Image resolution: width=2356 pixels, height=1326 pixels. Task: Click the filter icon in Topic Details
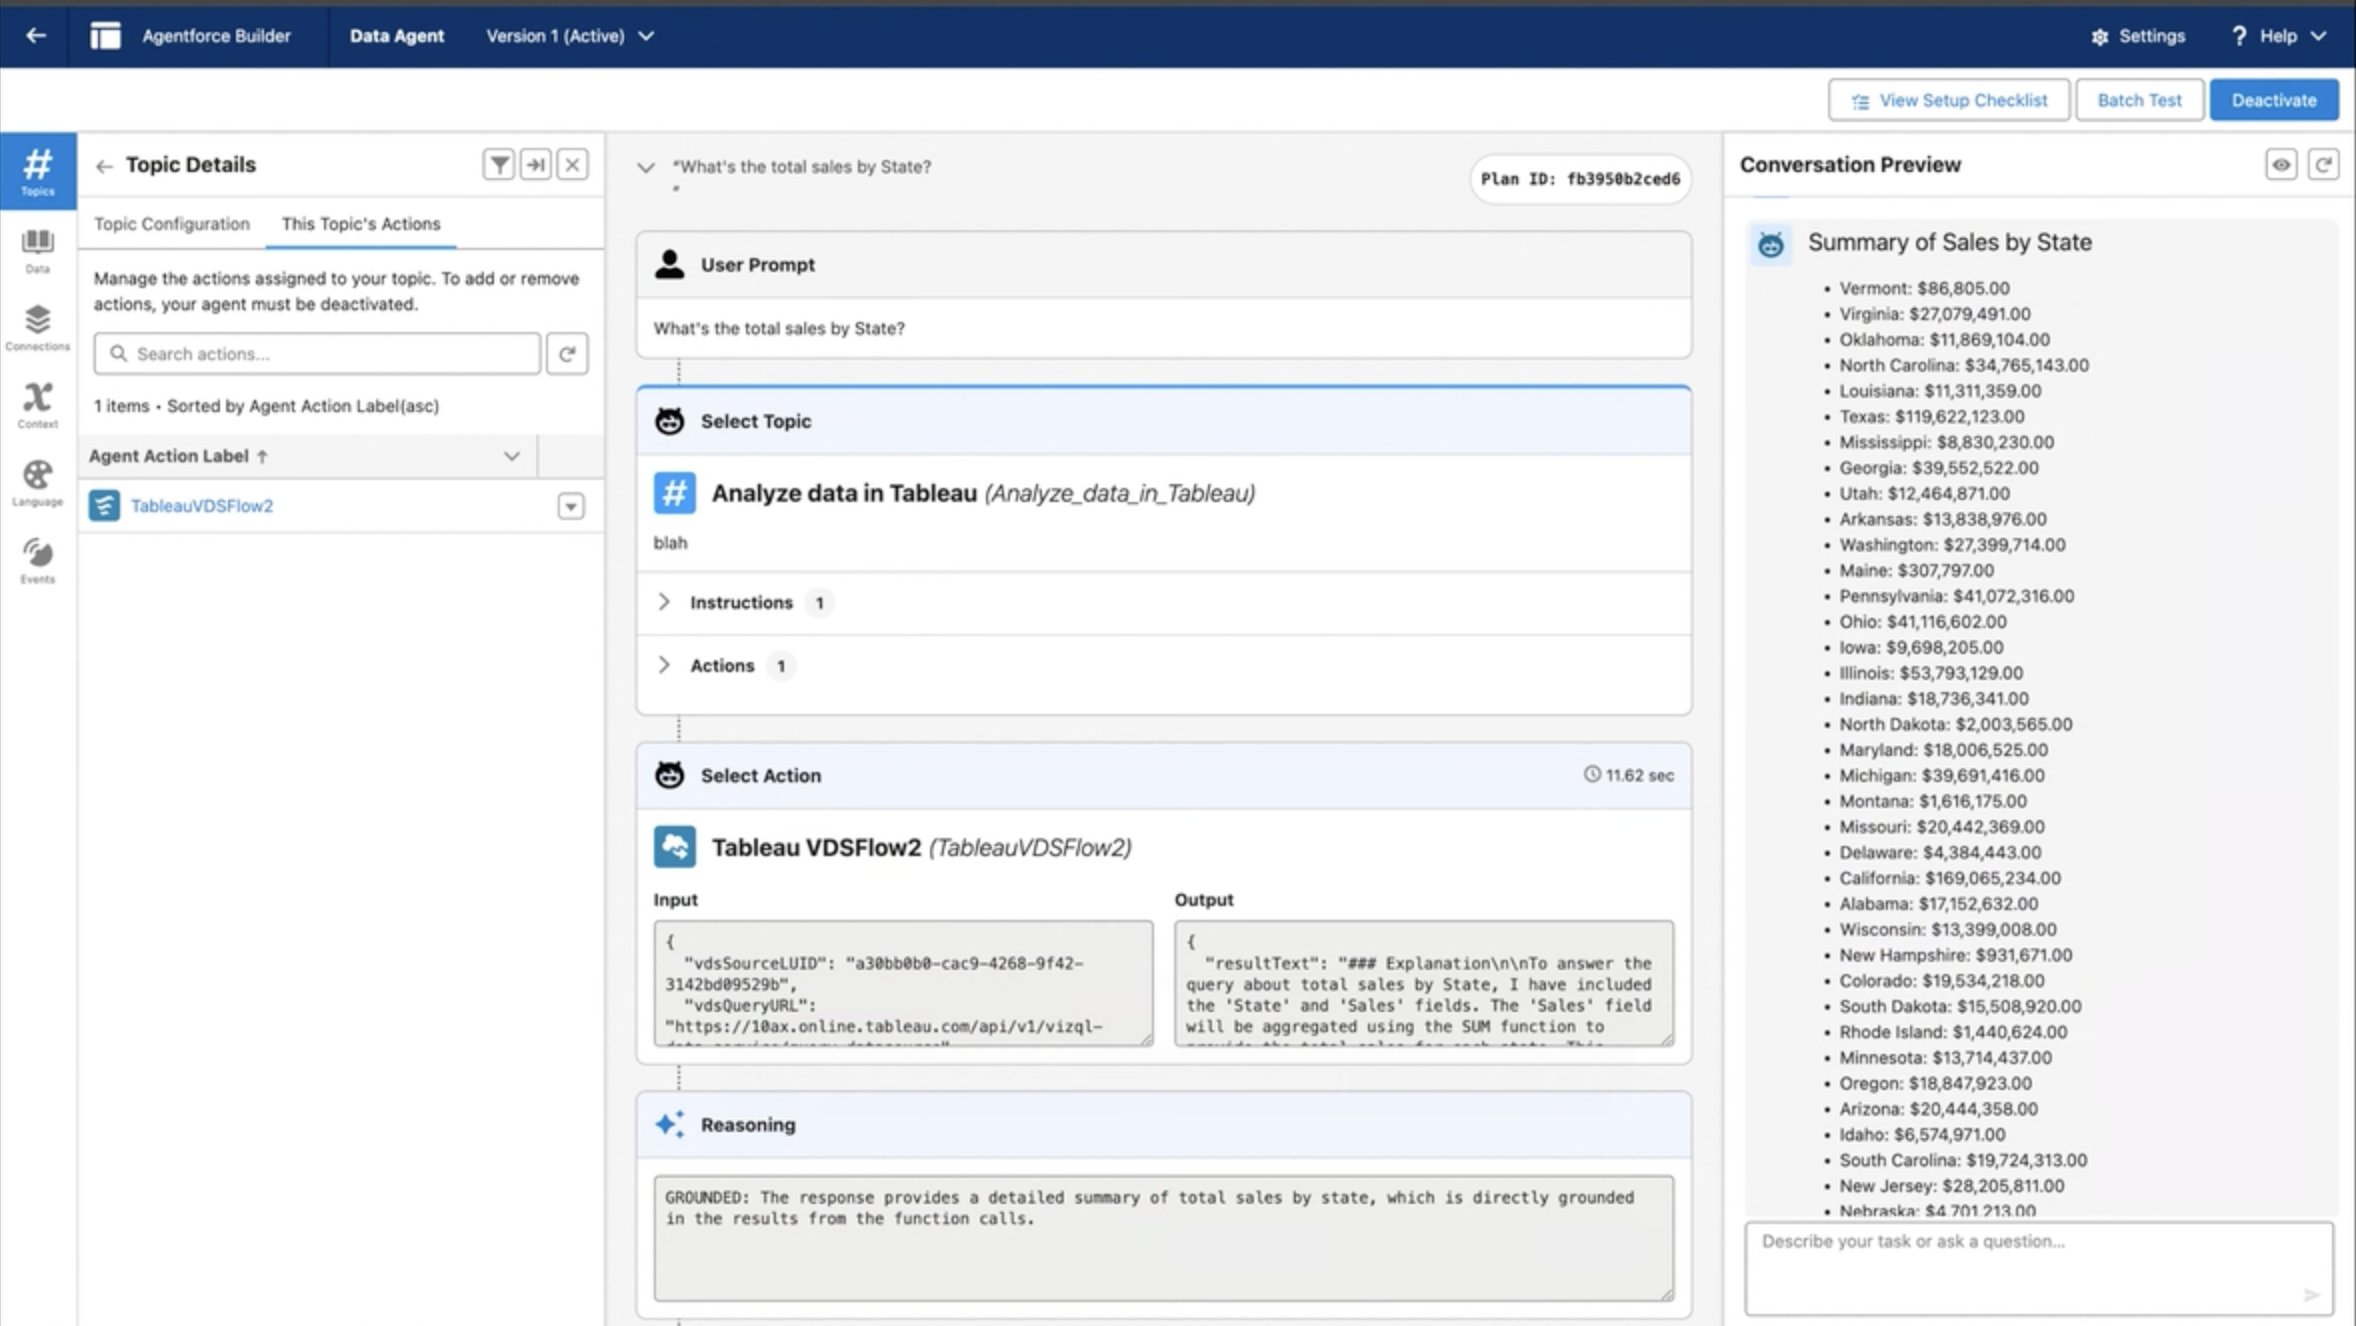(x=498, y=165)
